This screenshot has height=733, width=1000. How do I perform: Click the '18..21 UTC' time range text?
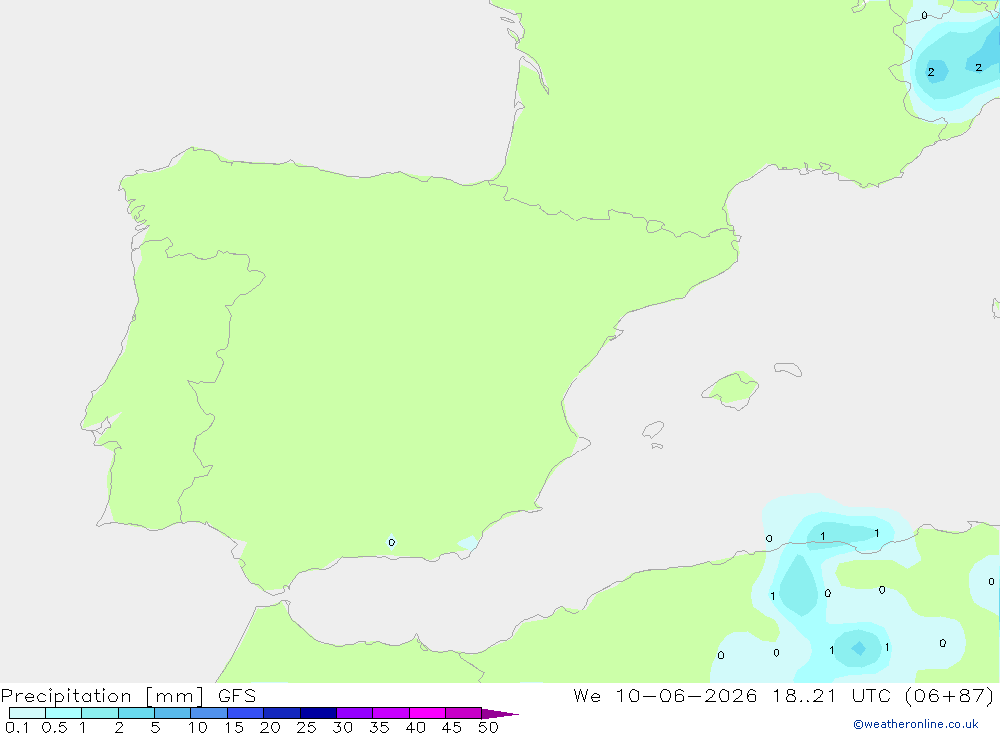831,695
